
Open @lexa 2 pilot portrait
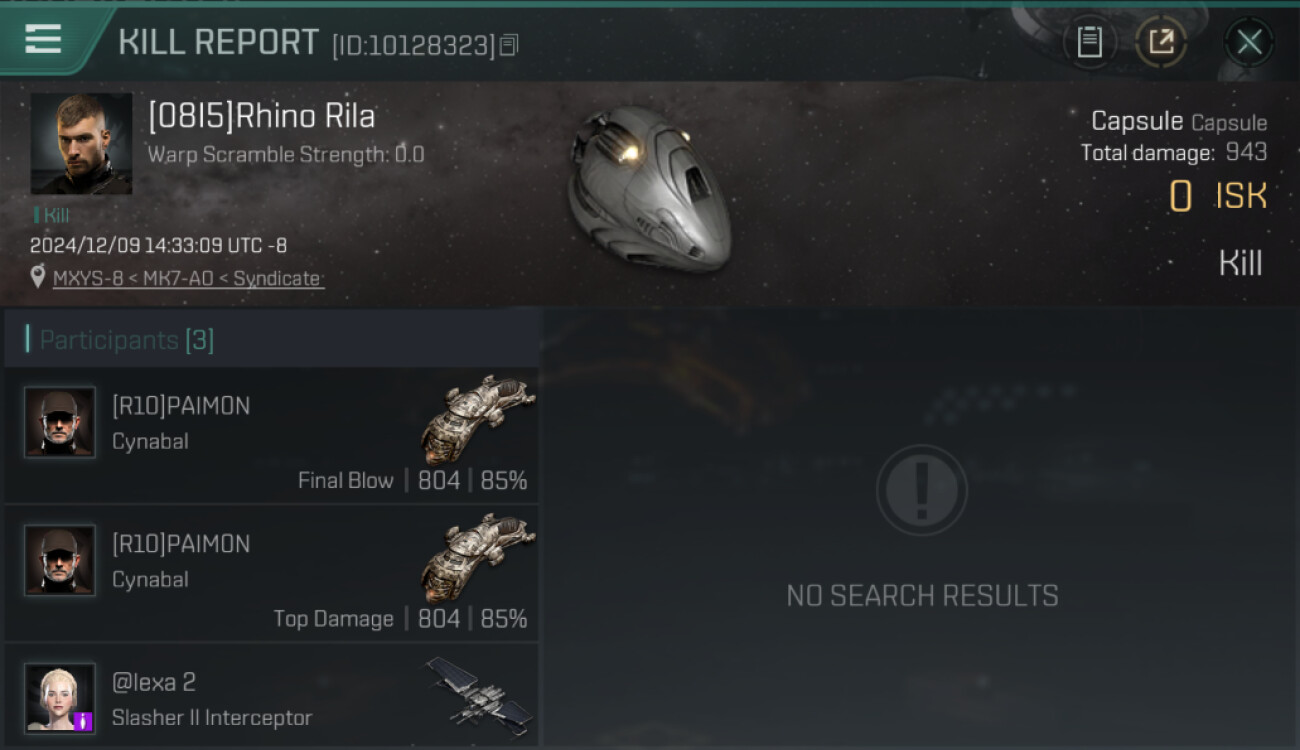point(60,697)
